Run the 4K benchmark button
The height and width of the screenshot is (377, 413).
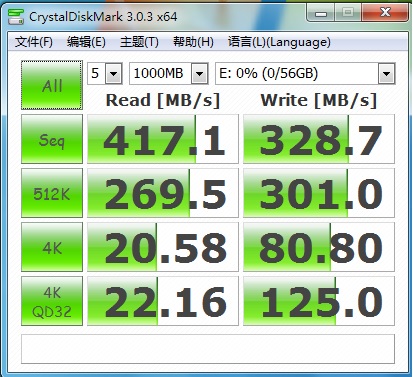(x=52, y=247)
